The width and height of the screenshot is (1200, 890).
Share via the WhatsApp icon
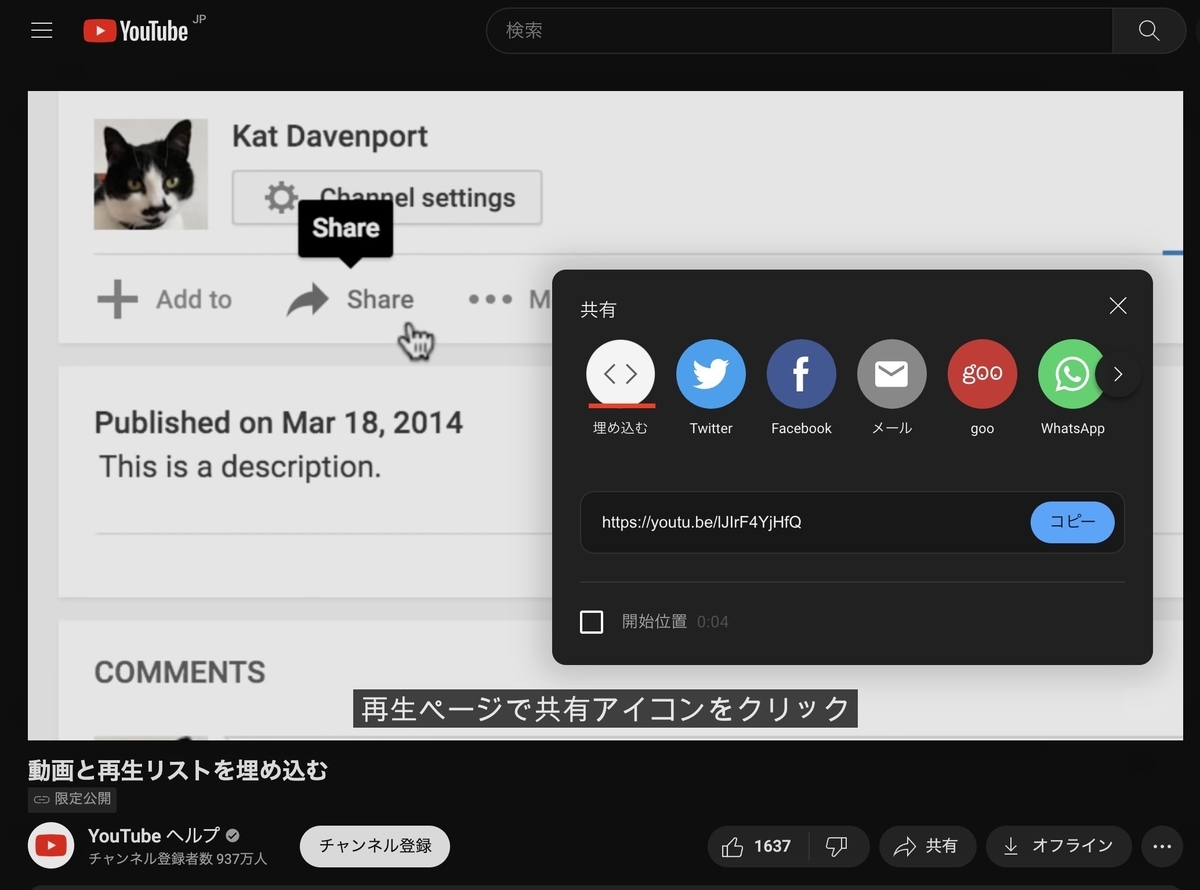pyautogui.click(x=1072, y=374)
